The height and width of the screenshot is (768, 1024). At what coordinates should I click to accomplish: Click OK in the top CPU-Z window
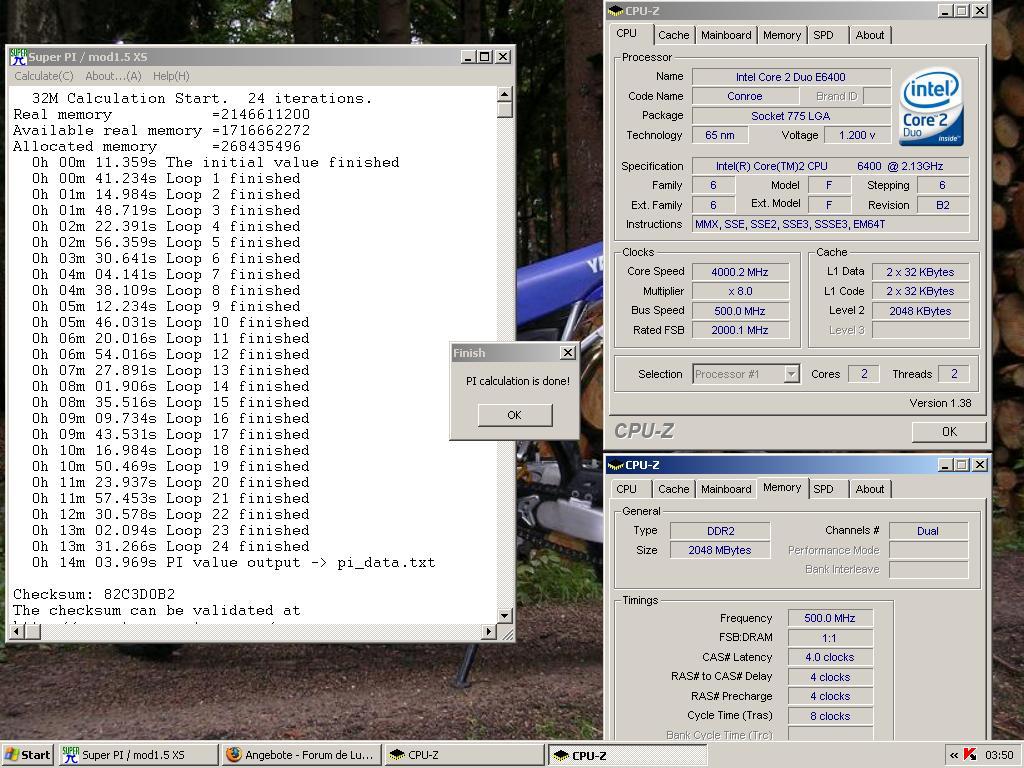pyautogui.click(x=949, y=432)
